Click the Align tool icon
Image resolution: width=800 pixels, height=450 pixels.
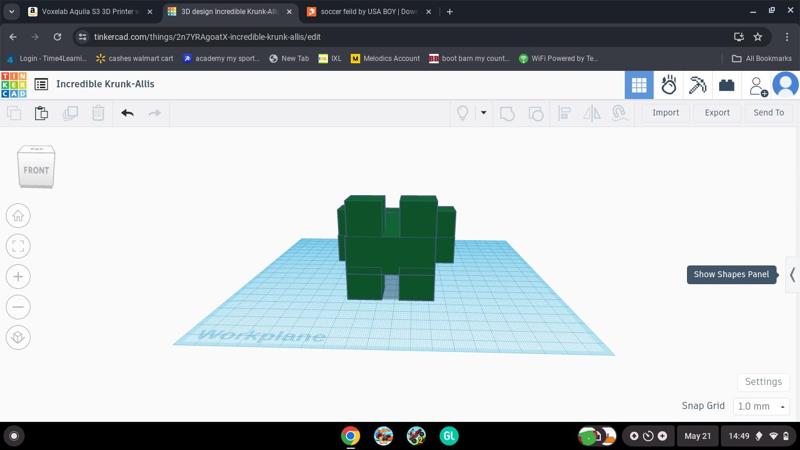tap(564, 113)
